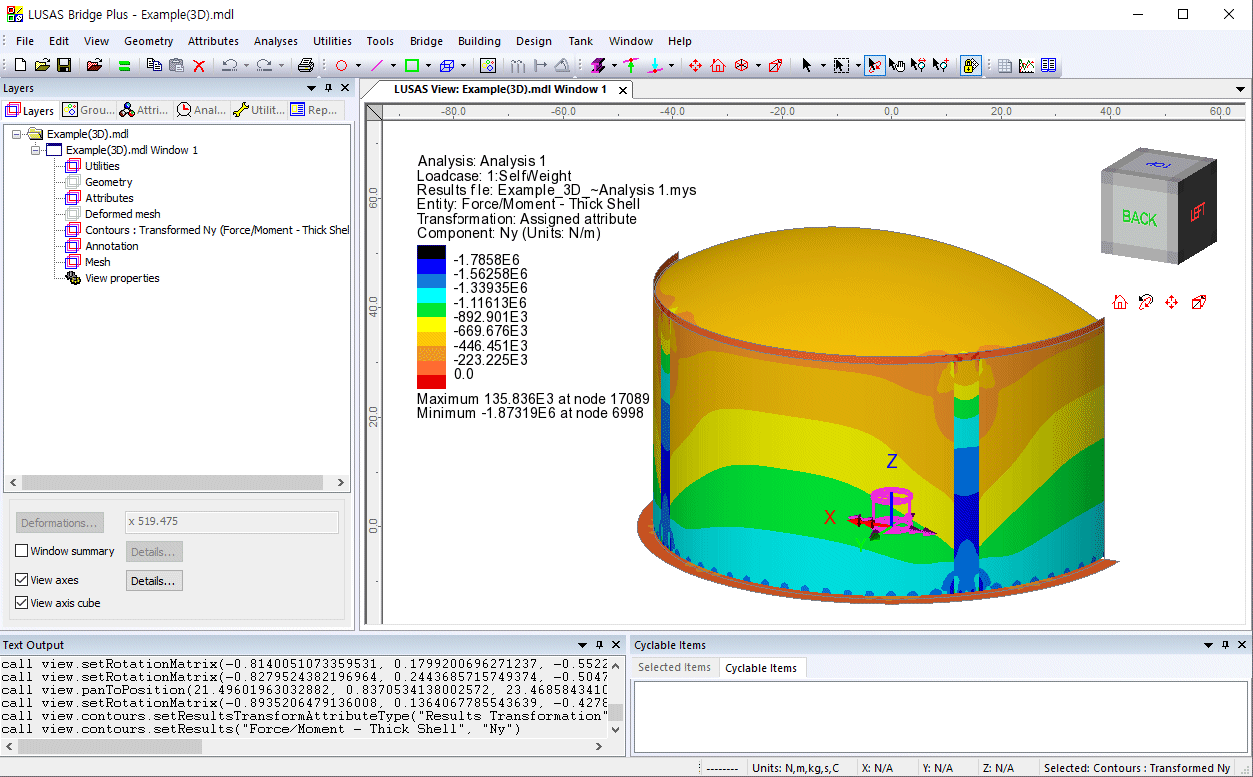
Task: Click the Details button beside View axes
Action: (x=154, y=580)
